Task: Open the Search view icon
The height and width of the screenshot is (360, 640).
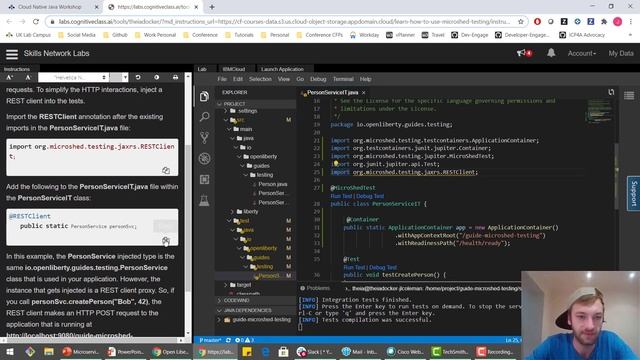Action: point(204,117)
